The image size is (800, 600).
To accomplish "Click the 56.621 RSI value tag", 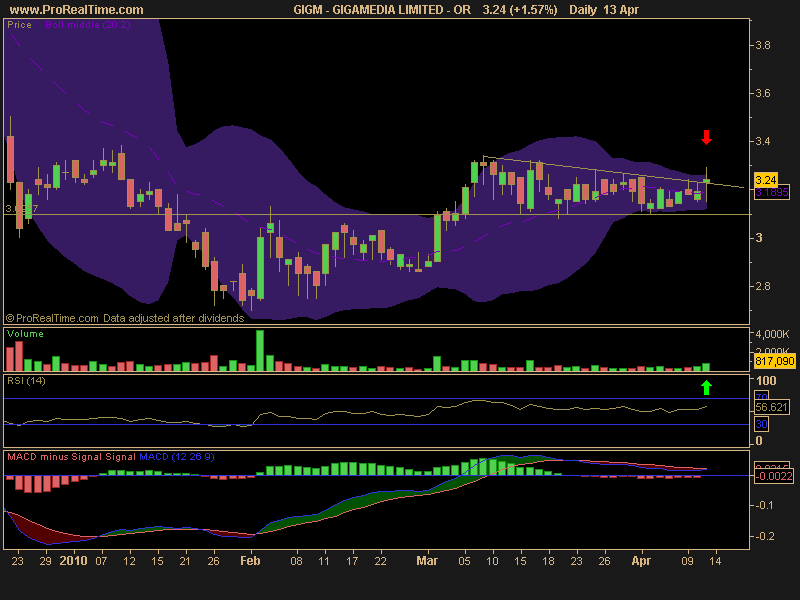I will tap(771, 407).
